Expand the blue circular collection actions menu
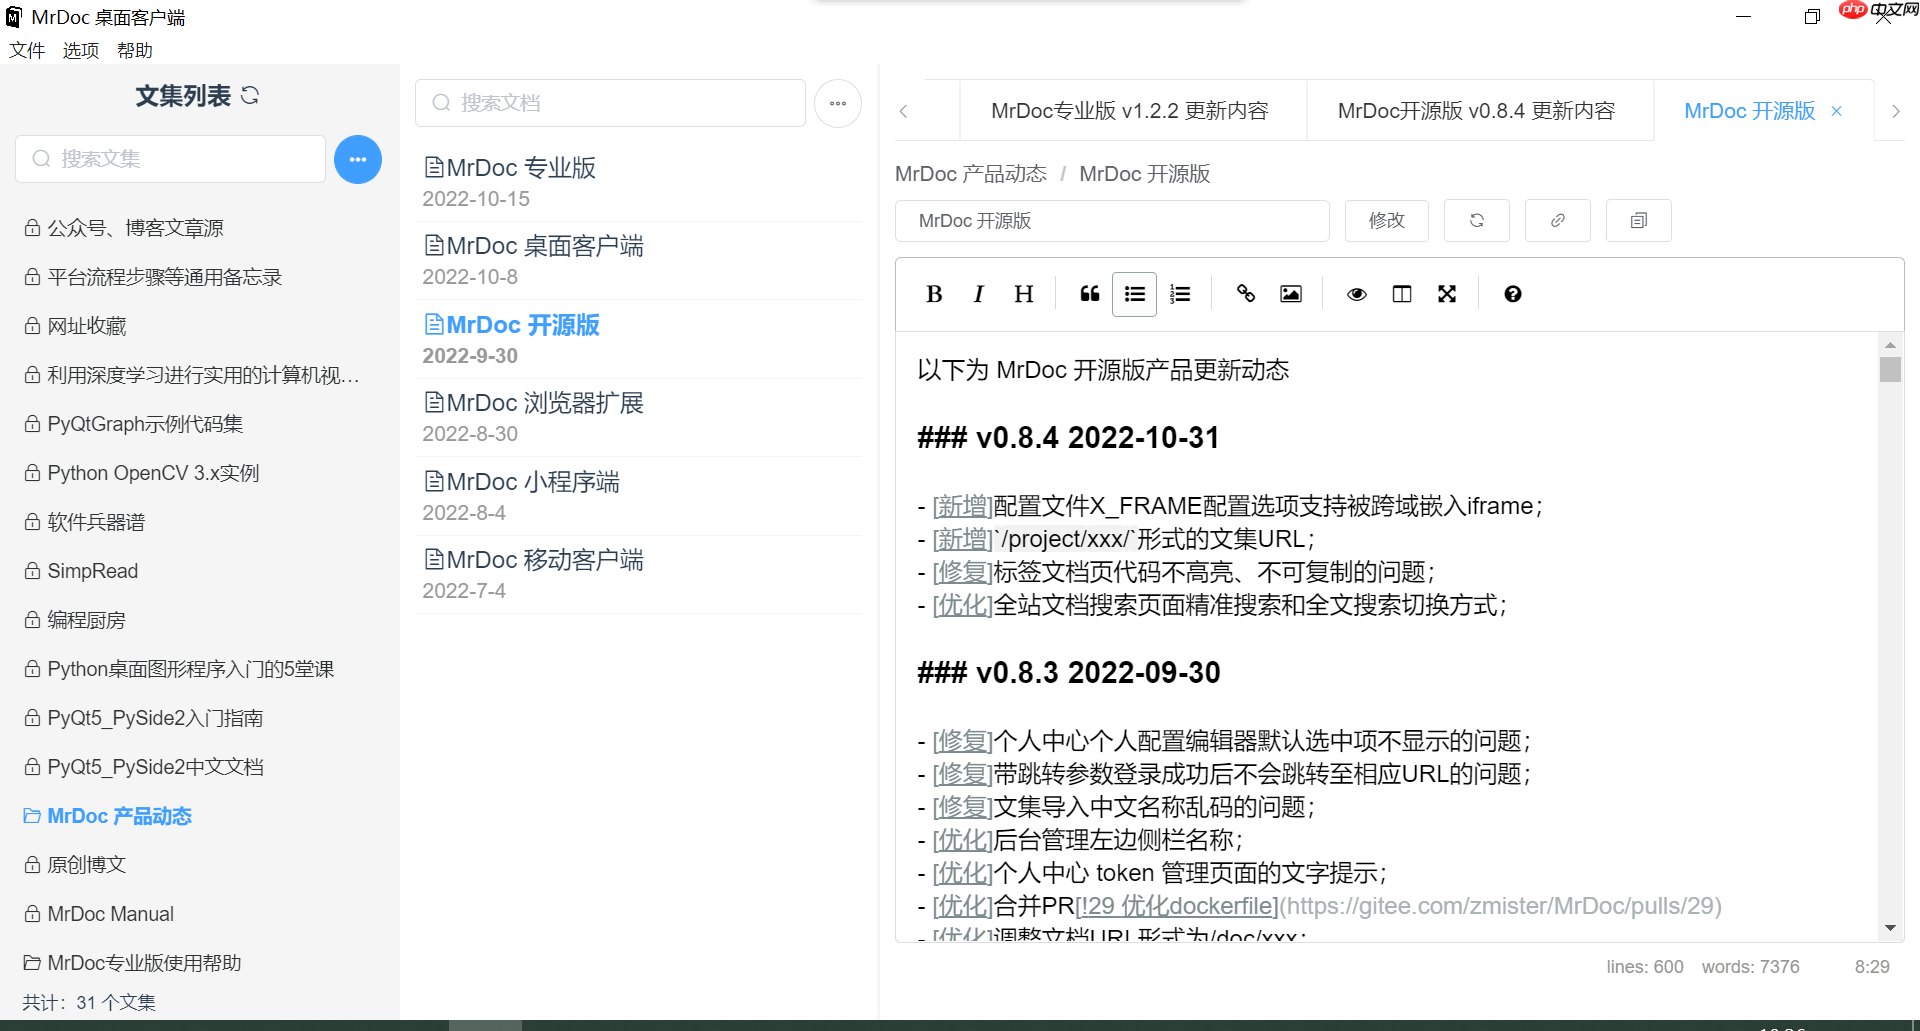This screenshot has height=1031, width=1920. [x=358, y=159]
